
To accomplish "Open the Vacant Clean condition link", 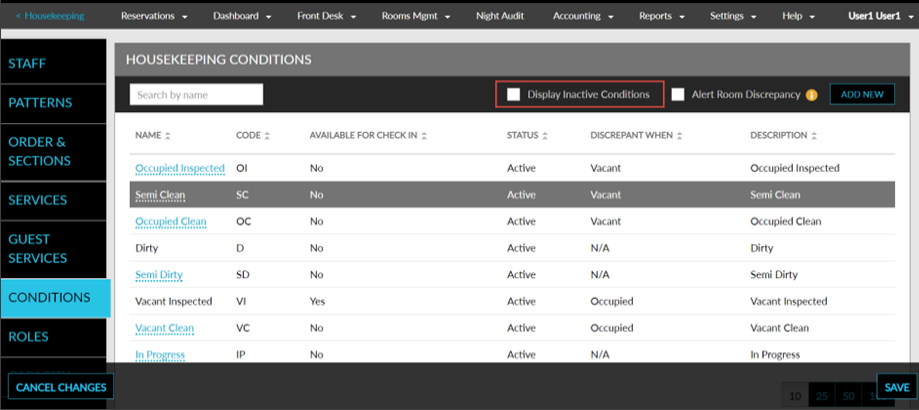I will pos(164,328).
